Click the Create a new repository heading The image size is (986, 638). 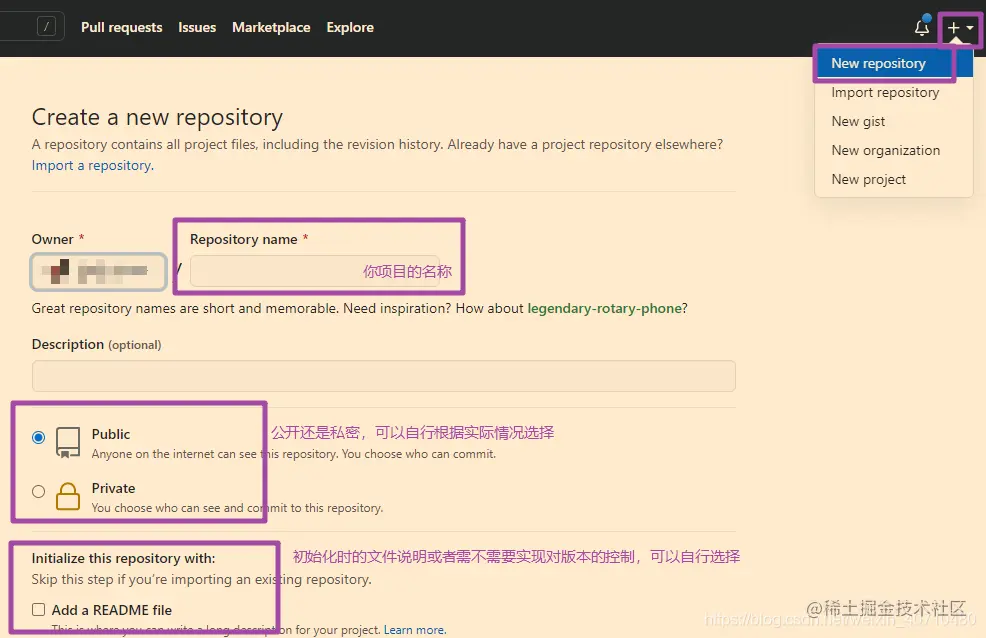(157, 118)
